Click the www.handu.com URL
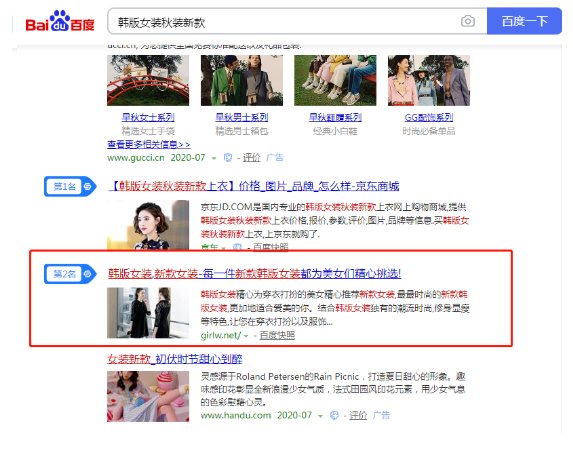Screen dimensions: 573x457 click(x=236, y=415)
